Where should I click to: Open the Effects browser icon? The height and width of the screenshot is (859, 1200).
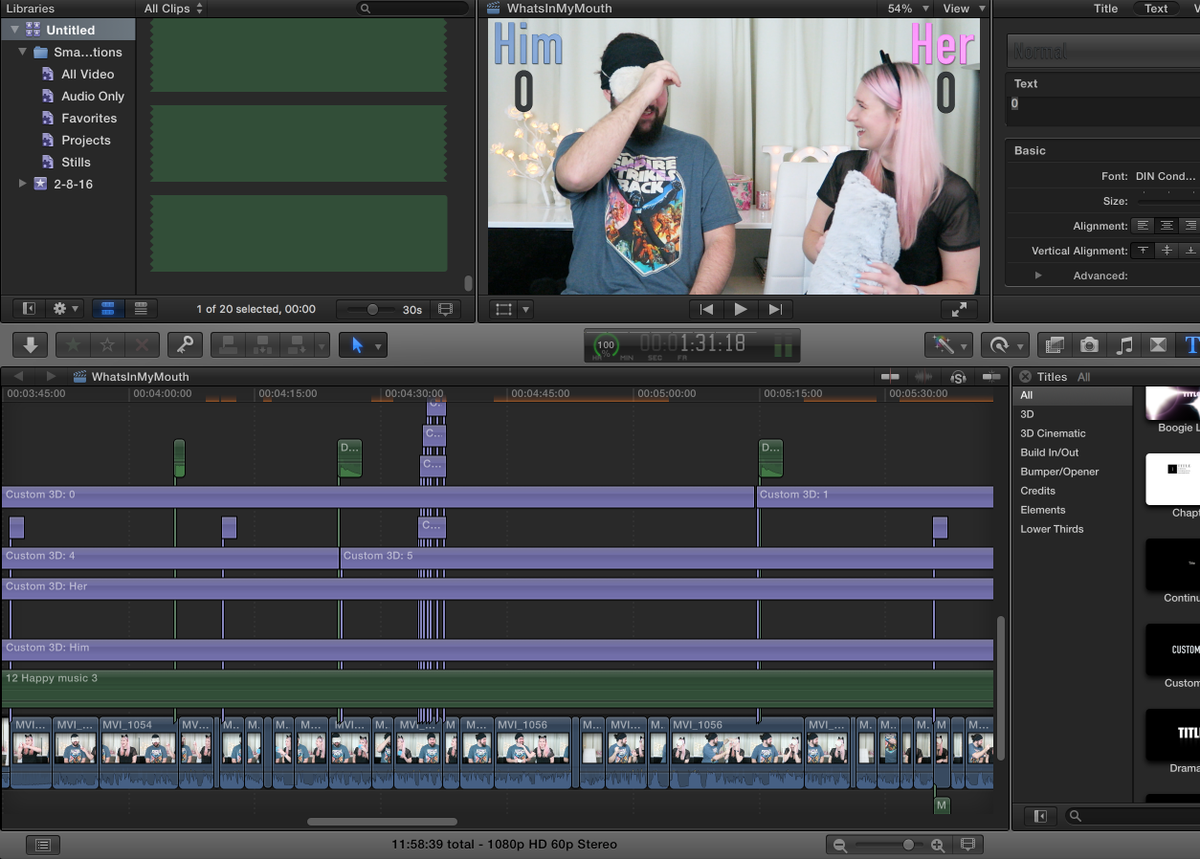[x=1054, y=345]
